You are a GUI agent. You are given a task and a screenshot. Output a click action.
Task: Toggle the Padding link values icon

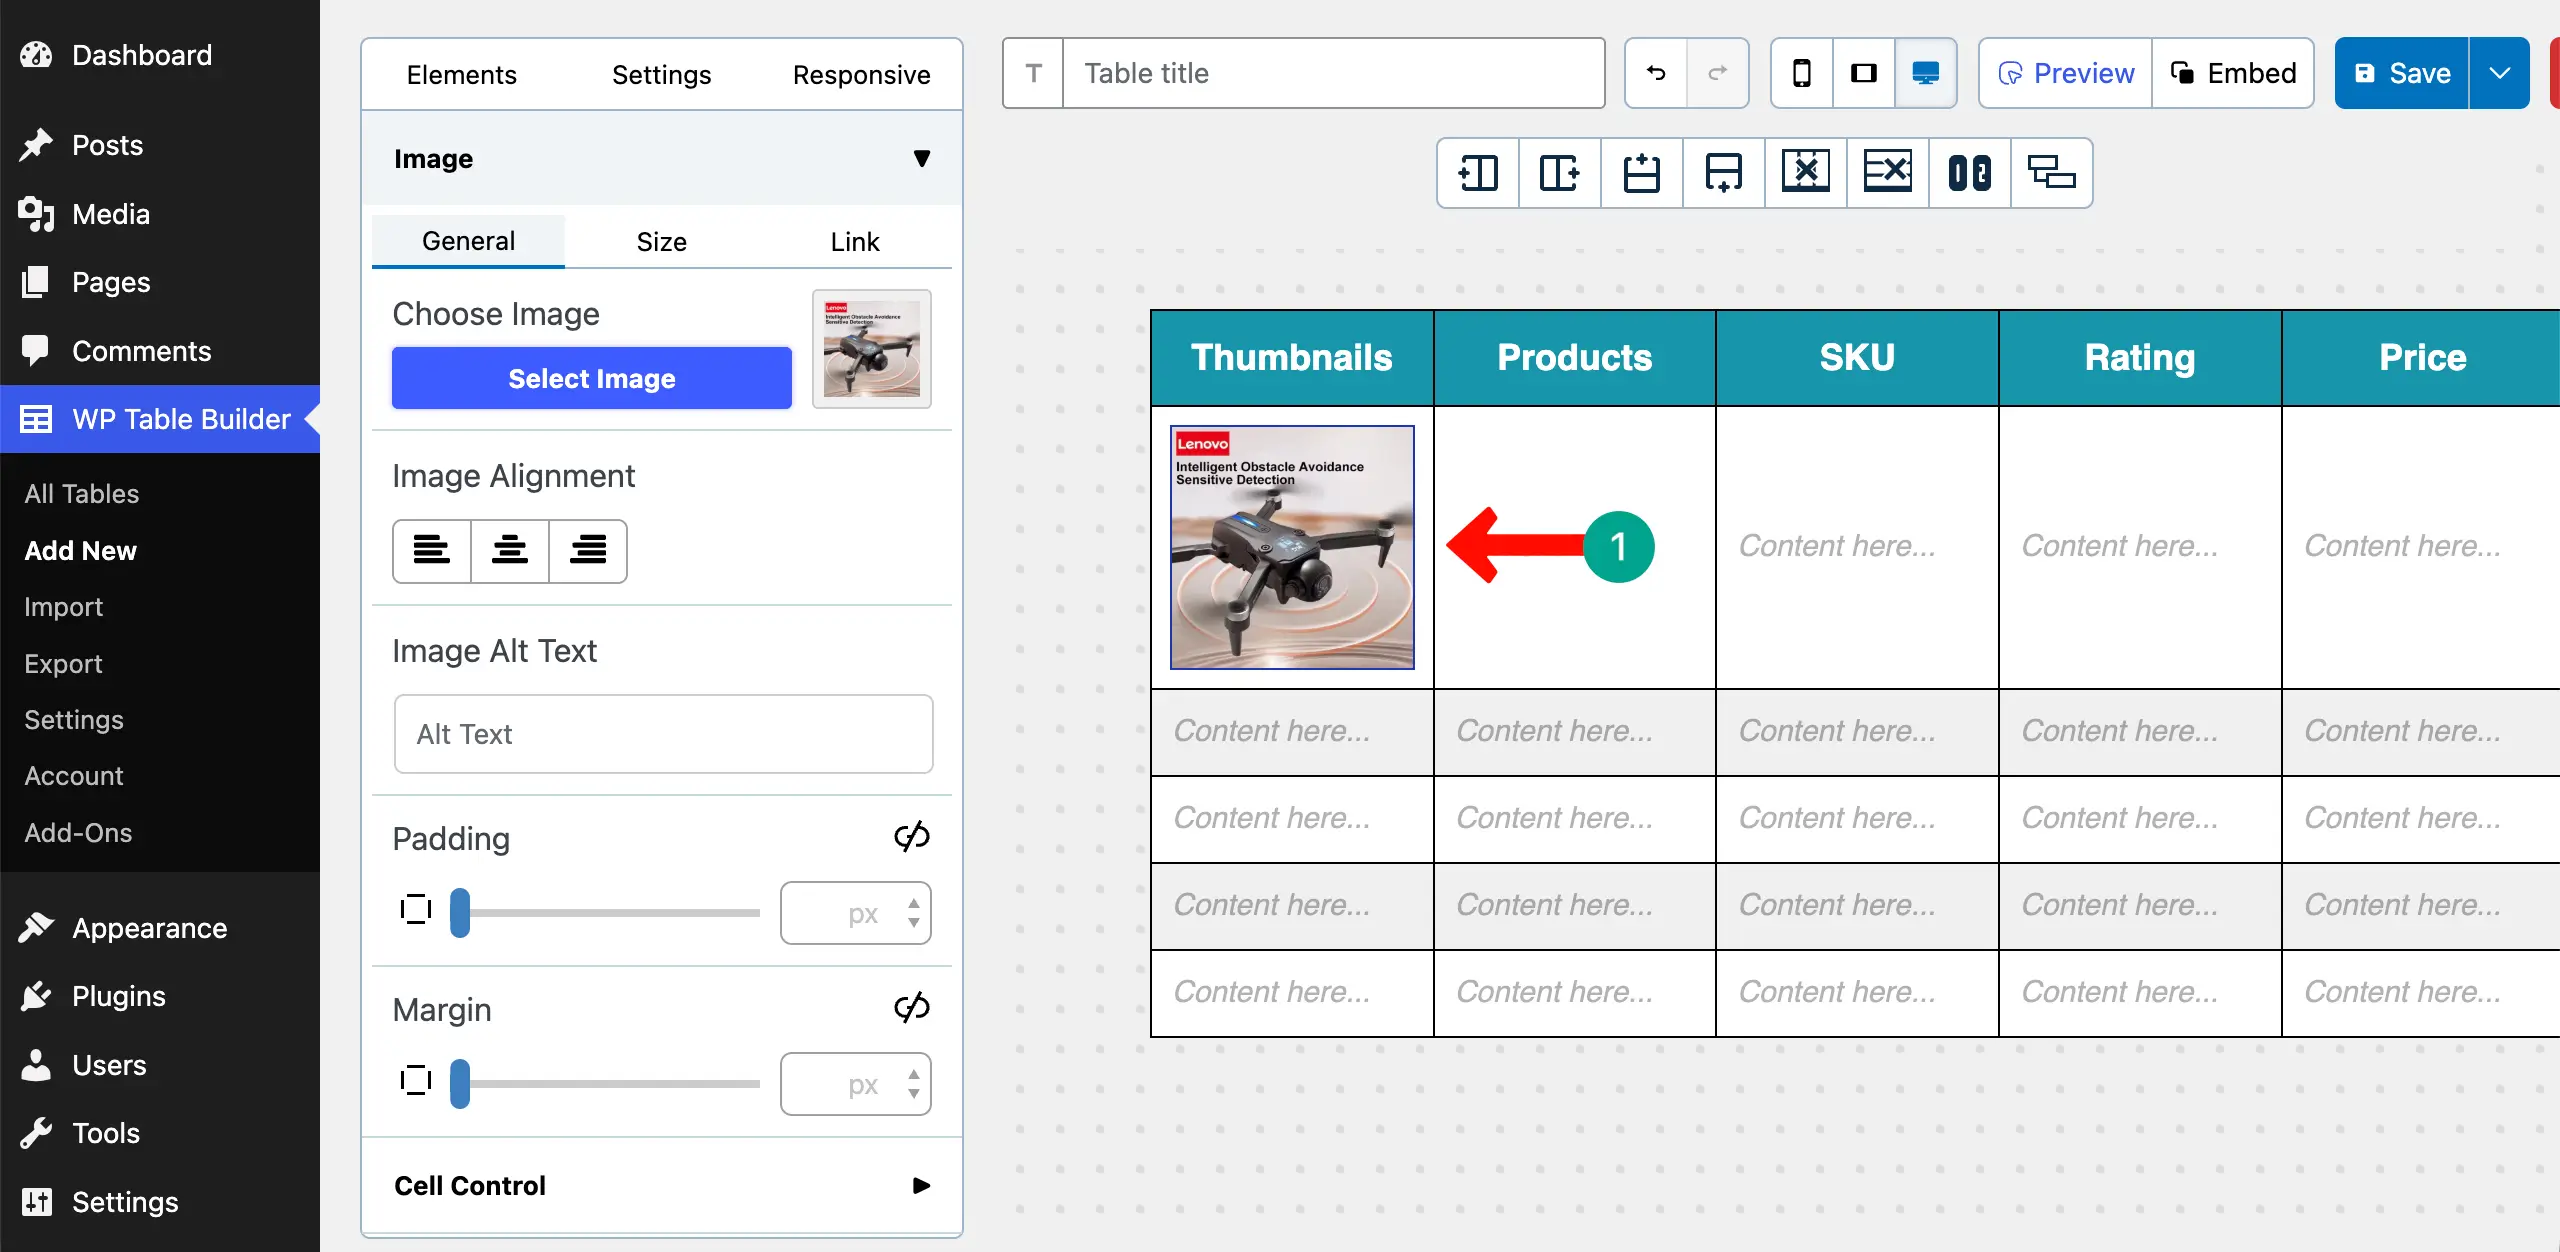point(911,836)
